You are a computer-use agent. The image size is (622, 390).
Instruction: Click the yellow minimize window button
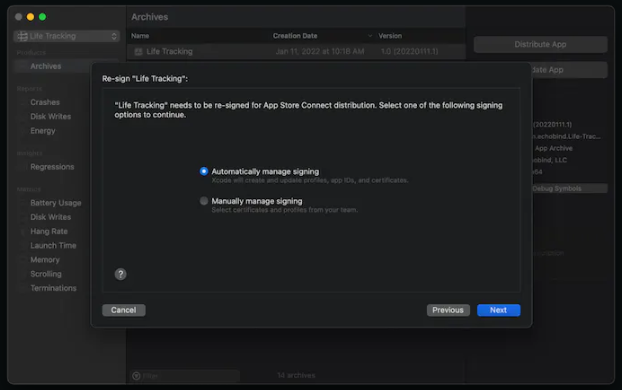[x=31, y=17]
